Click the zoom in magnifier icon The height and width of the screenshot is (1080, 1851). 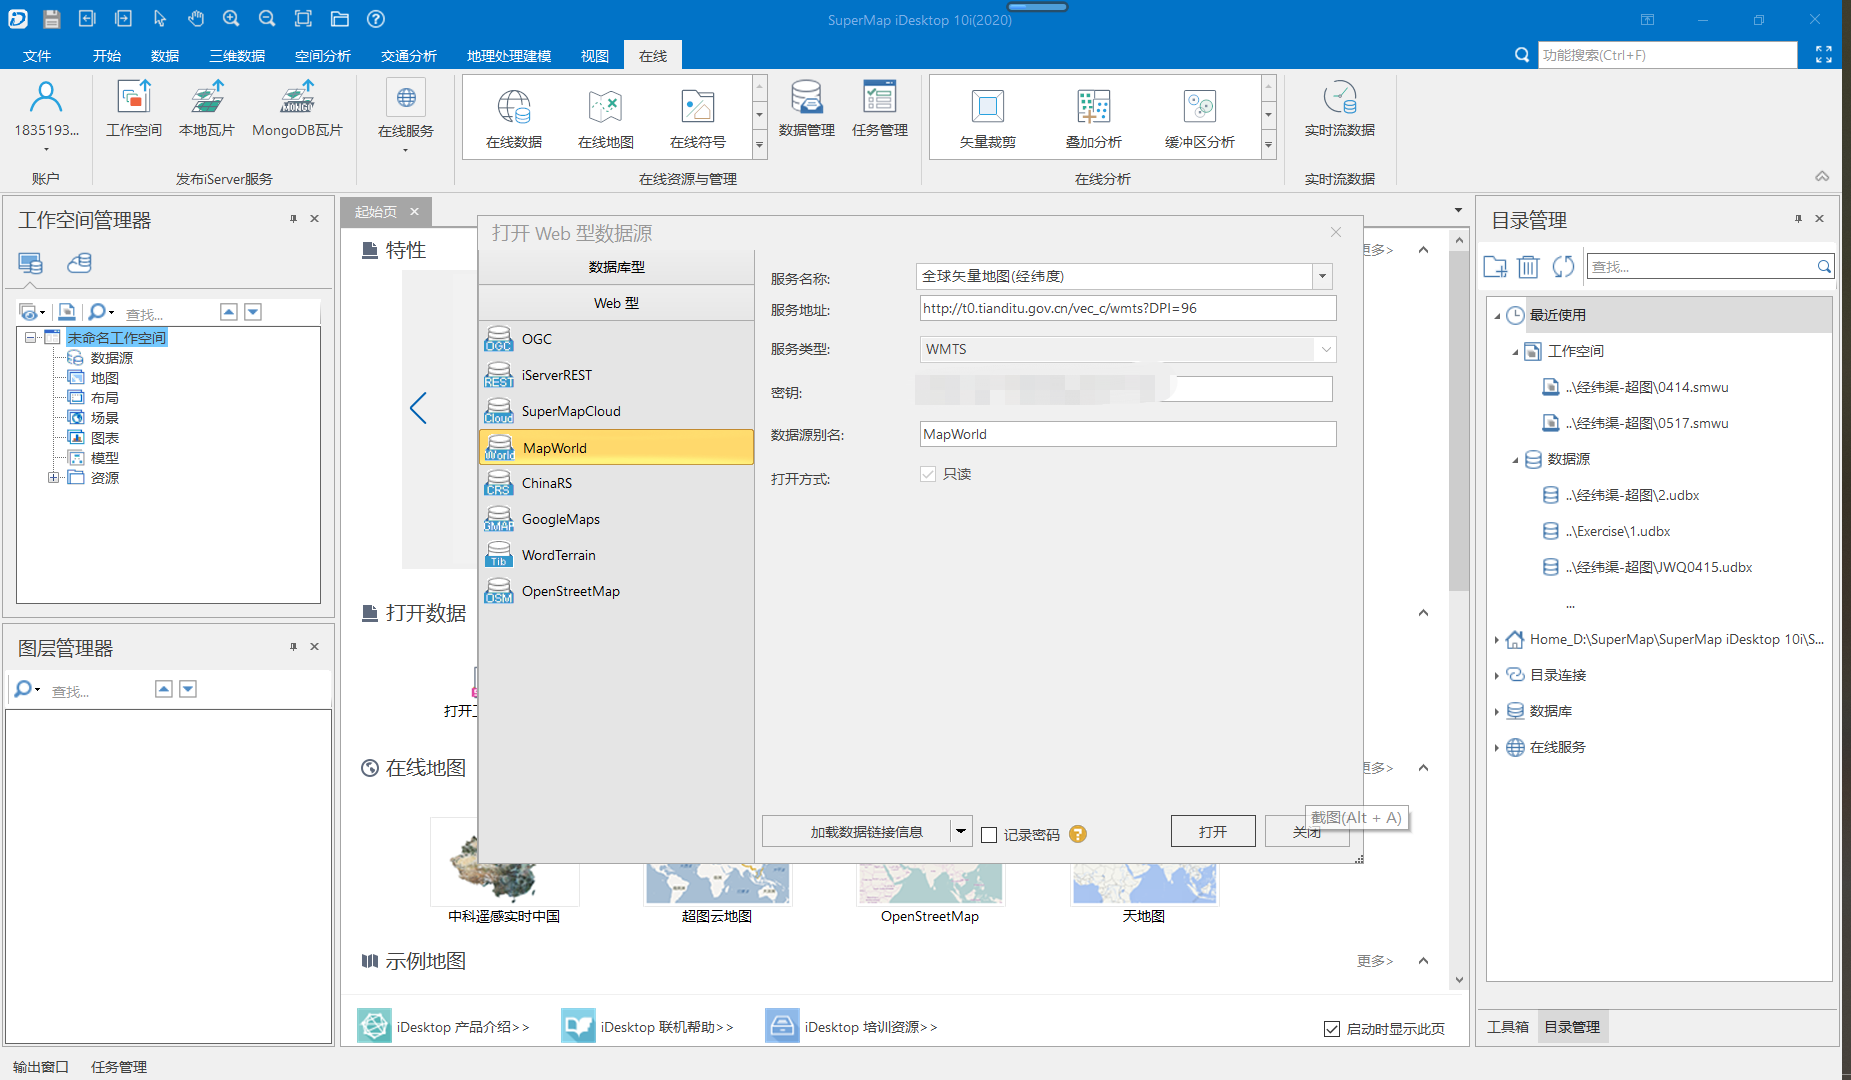[231, 19]
